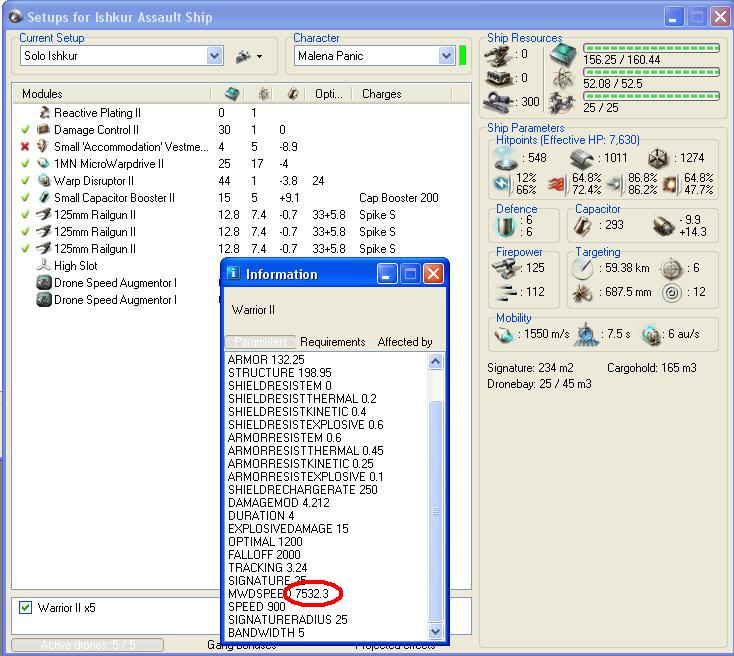
Task: Click the capacitor capacity icon showing 293
Action: click(583, 225)
